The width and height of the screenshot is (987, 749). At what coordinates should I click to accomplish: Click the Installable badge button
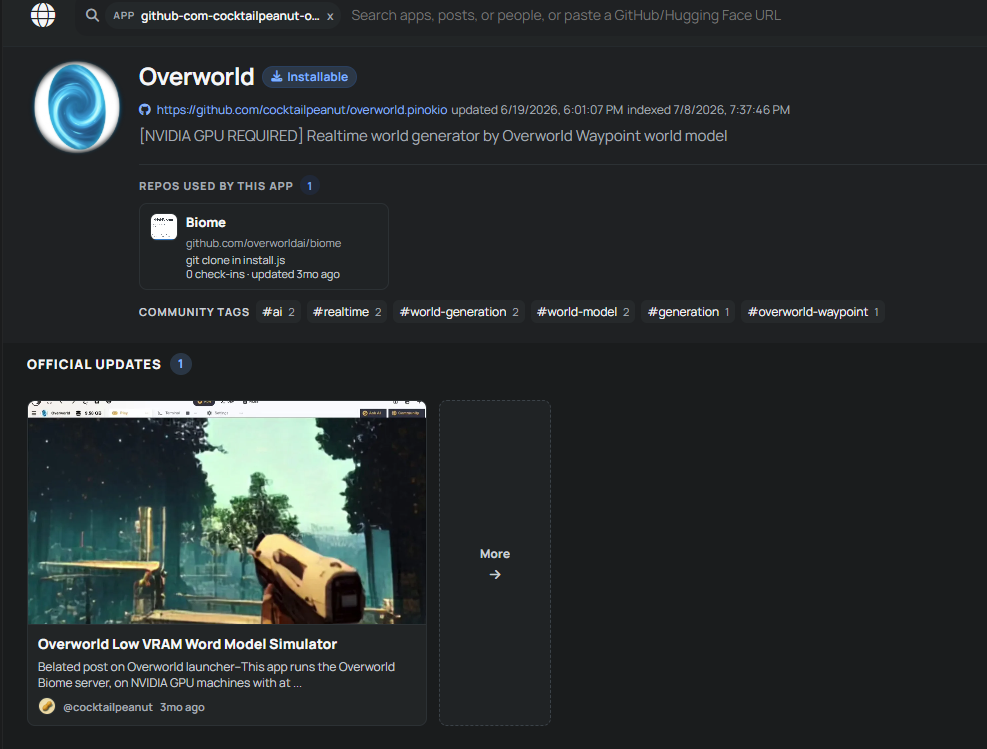[x=310, y=77]
